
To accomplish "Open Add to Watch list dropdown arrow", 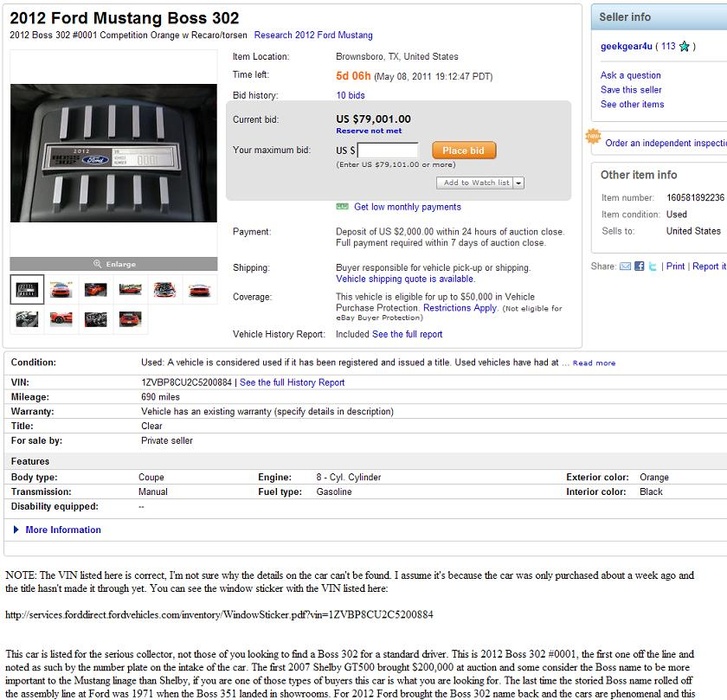I will pos(519,183).
